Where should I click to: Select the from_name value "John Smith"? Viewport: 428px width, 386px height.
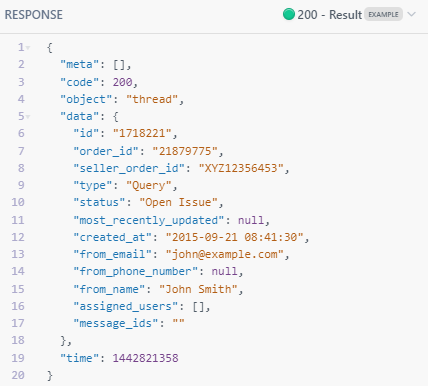click(198, 289)
